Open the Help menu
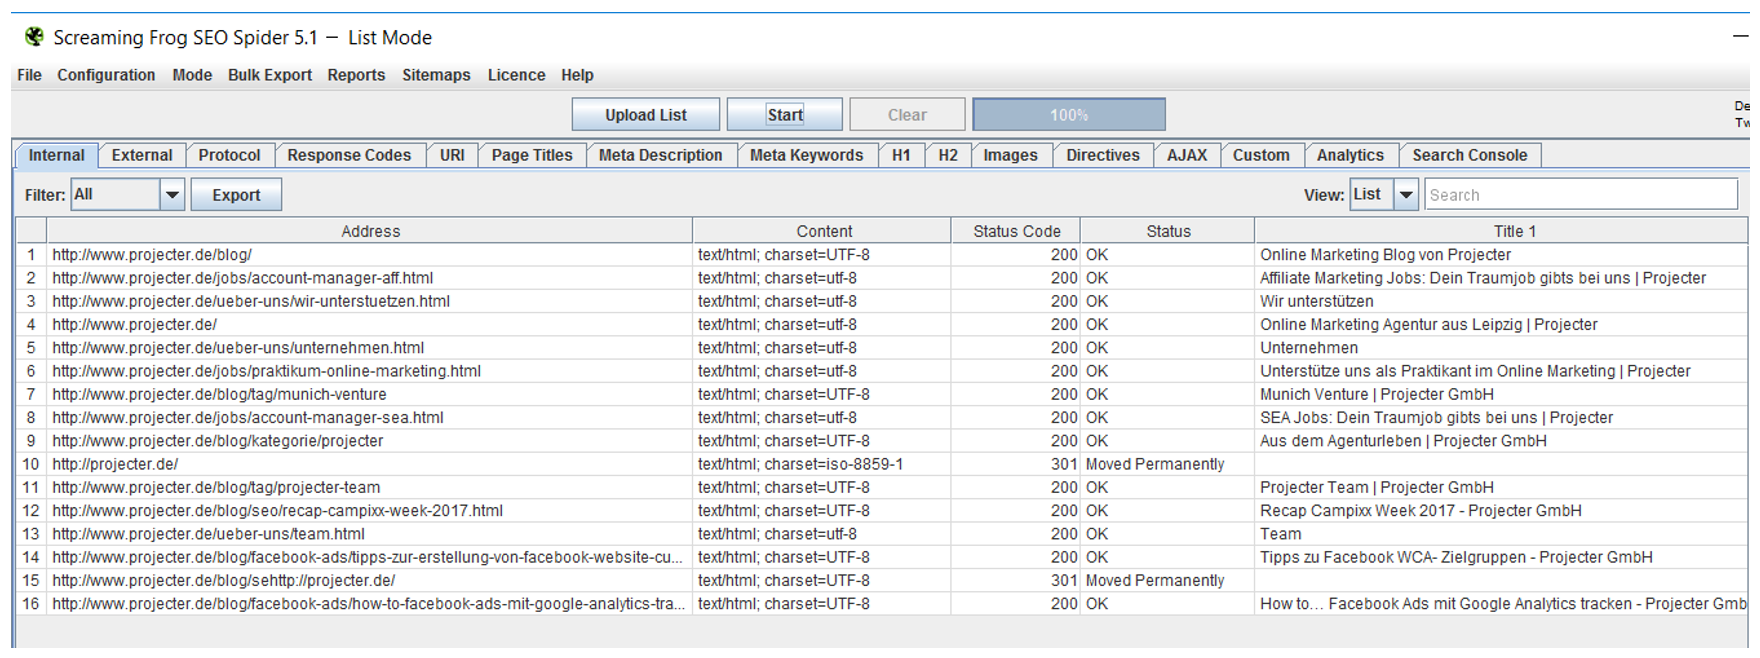 click(x=577, y=75)
